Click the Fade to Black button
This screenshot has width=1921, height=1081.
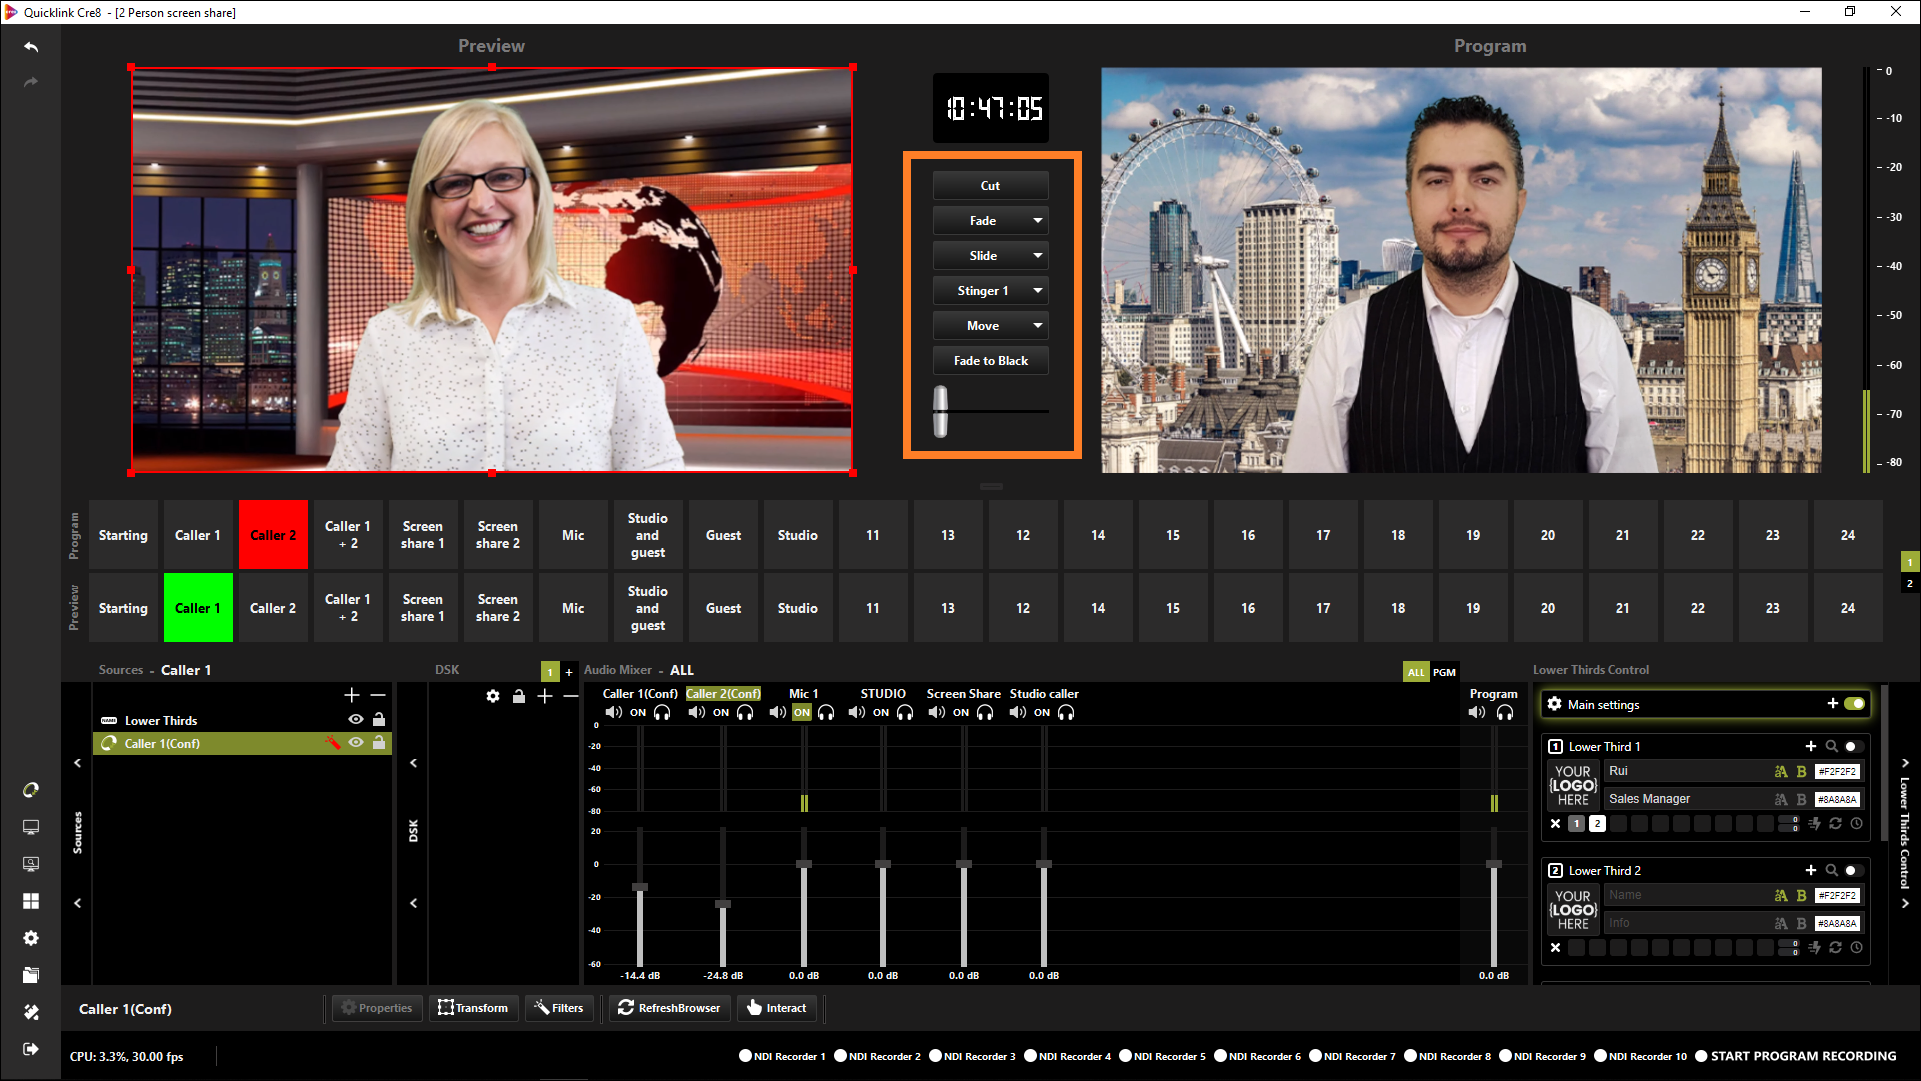[x=990, y=361]
